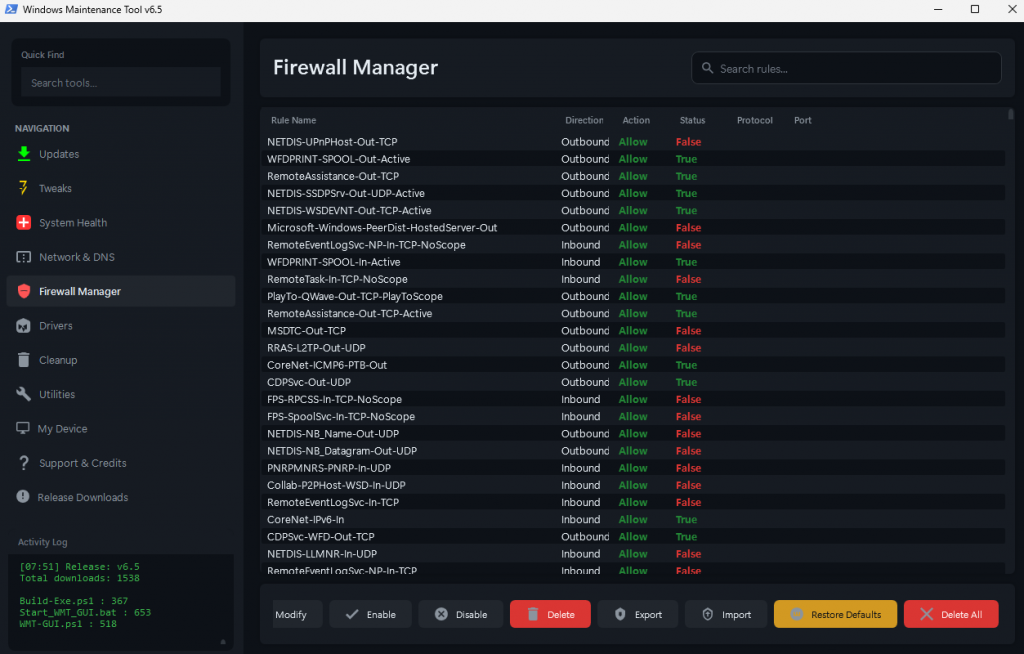
Task: Select rule RemoteEventLogSvc-NP-In-TCP-NoScope
Action: 633,245
